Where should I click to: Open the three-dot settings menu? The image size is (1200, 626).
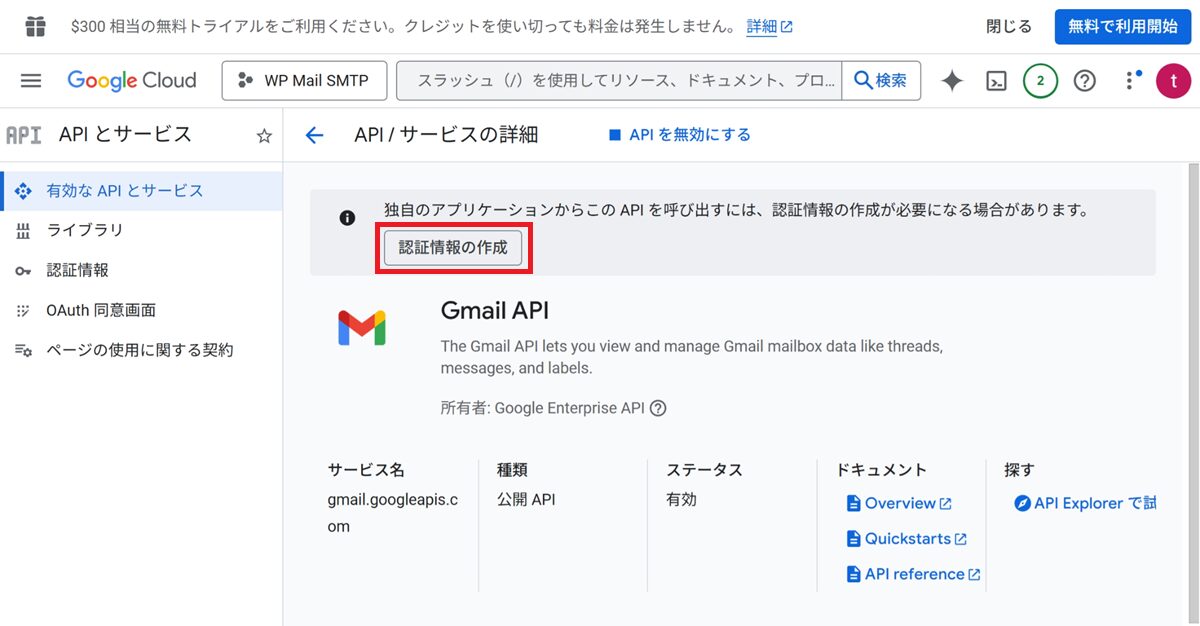(x=1131, y=81)
